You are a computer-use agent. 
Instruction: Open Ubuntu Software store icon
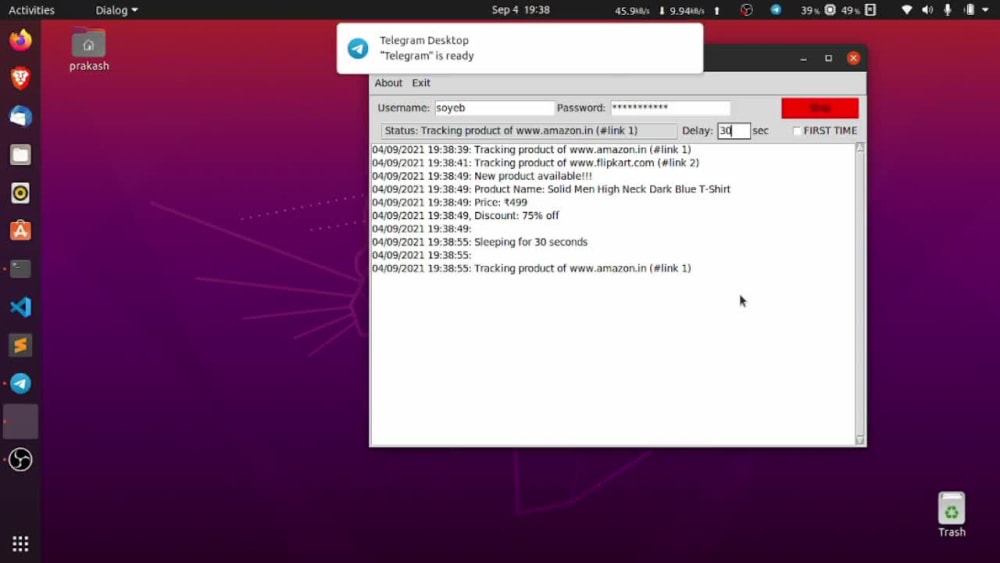tap(20, 231)
